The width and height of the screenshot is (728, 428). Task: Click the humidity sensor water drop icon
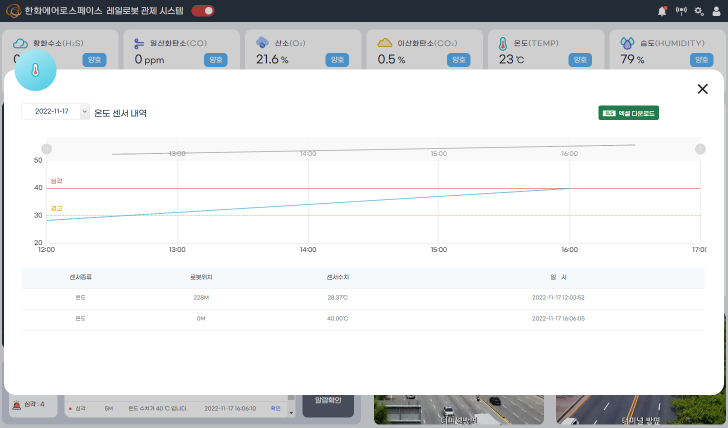tap(627, 44)
